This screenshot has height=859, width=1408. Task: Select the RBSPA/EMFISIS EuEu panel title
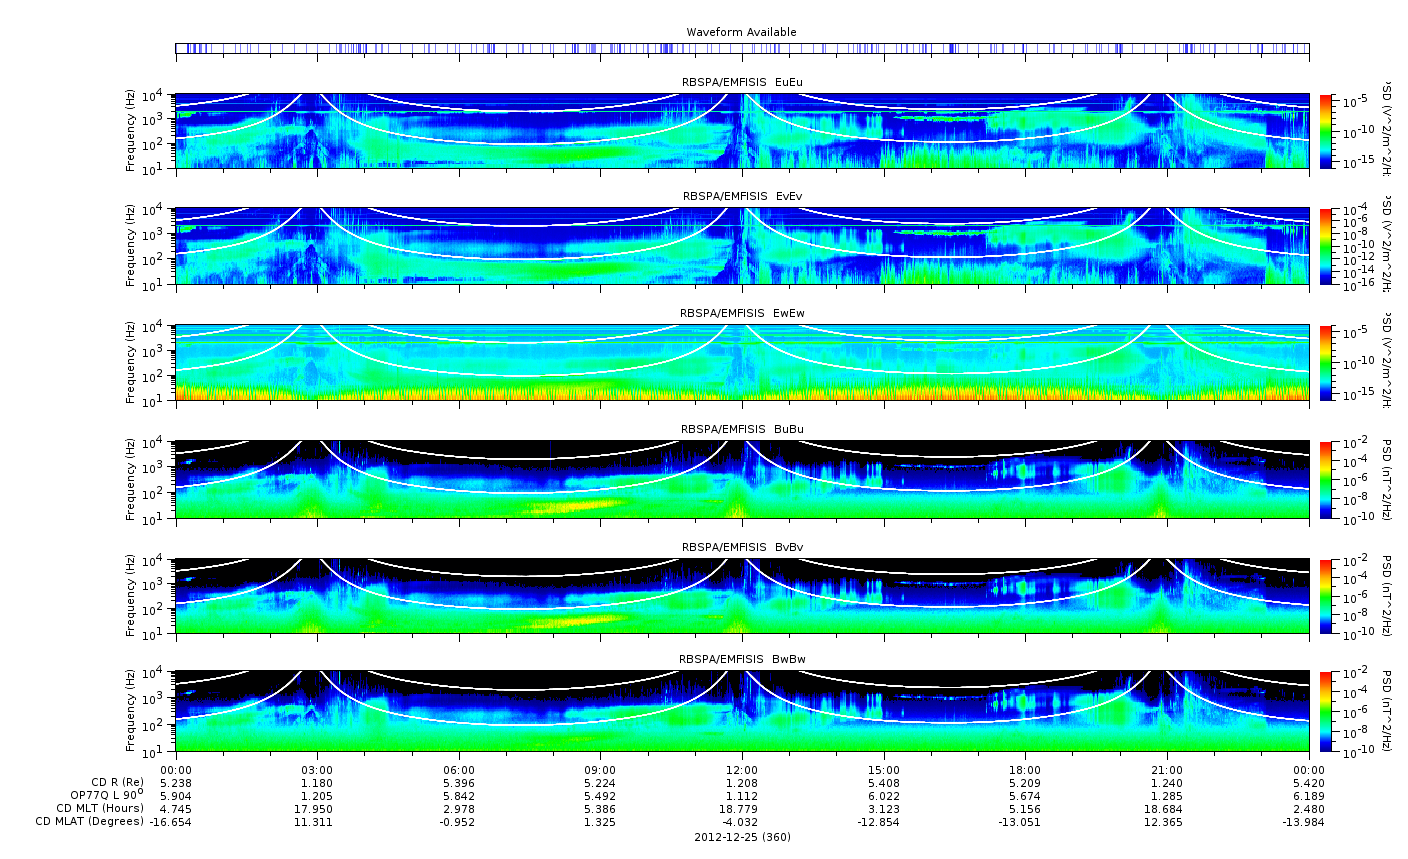(x=741, y=82)
